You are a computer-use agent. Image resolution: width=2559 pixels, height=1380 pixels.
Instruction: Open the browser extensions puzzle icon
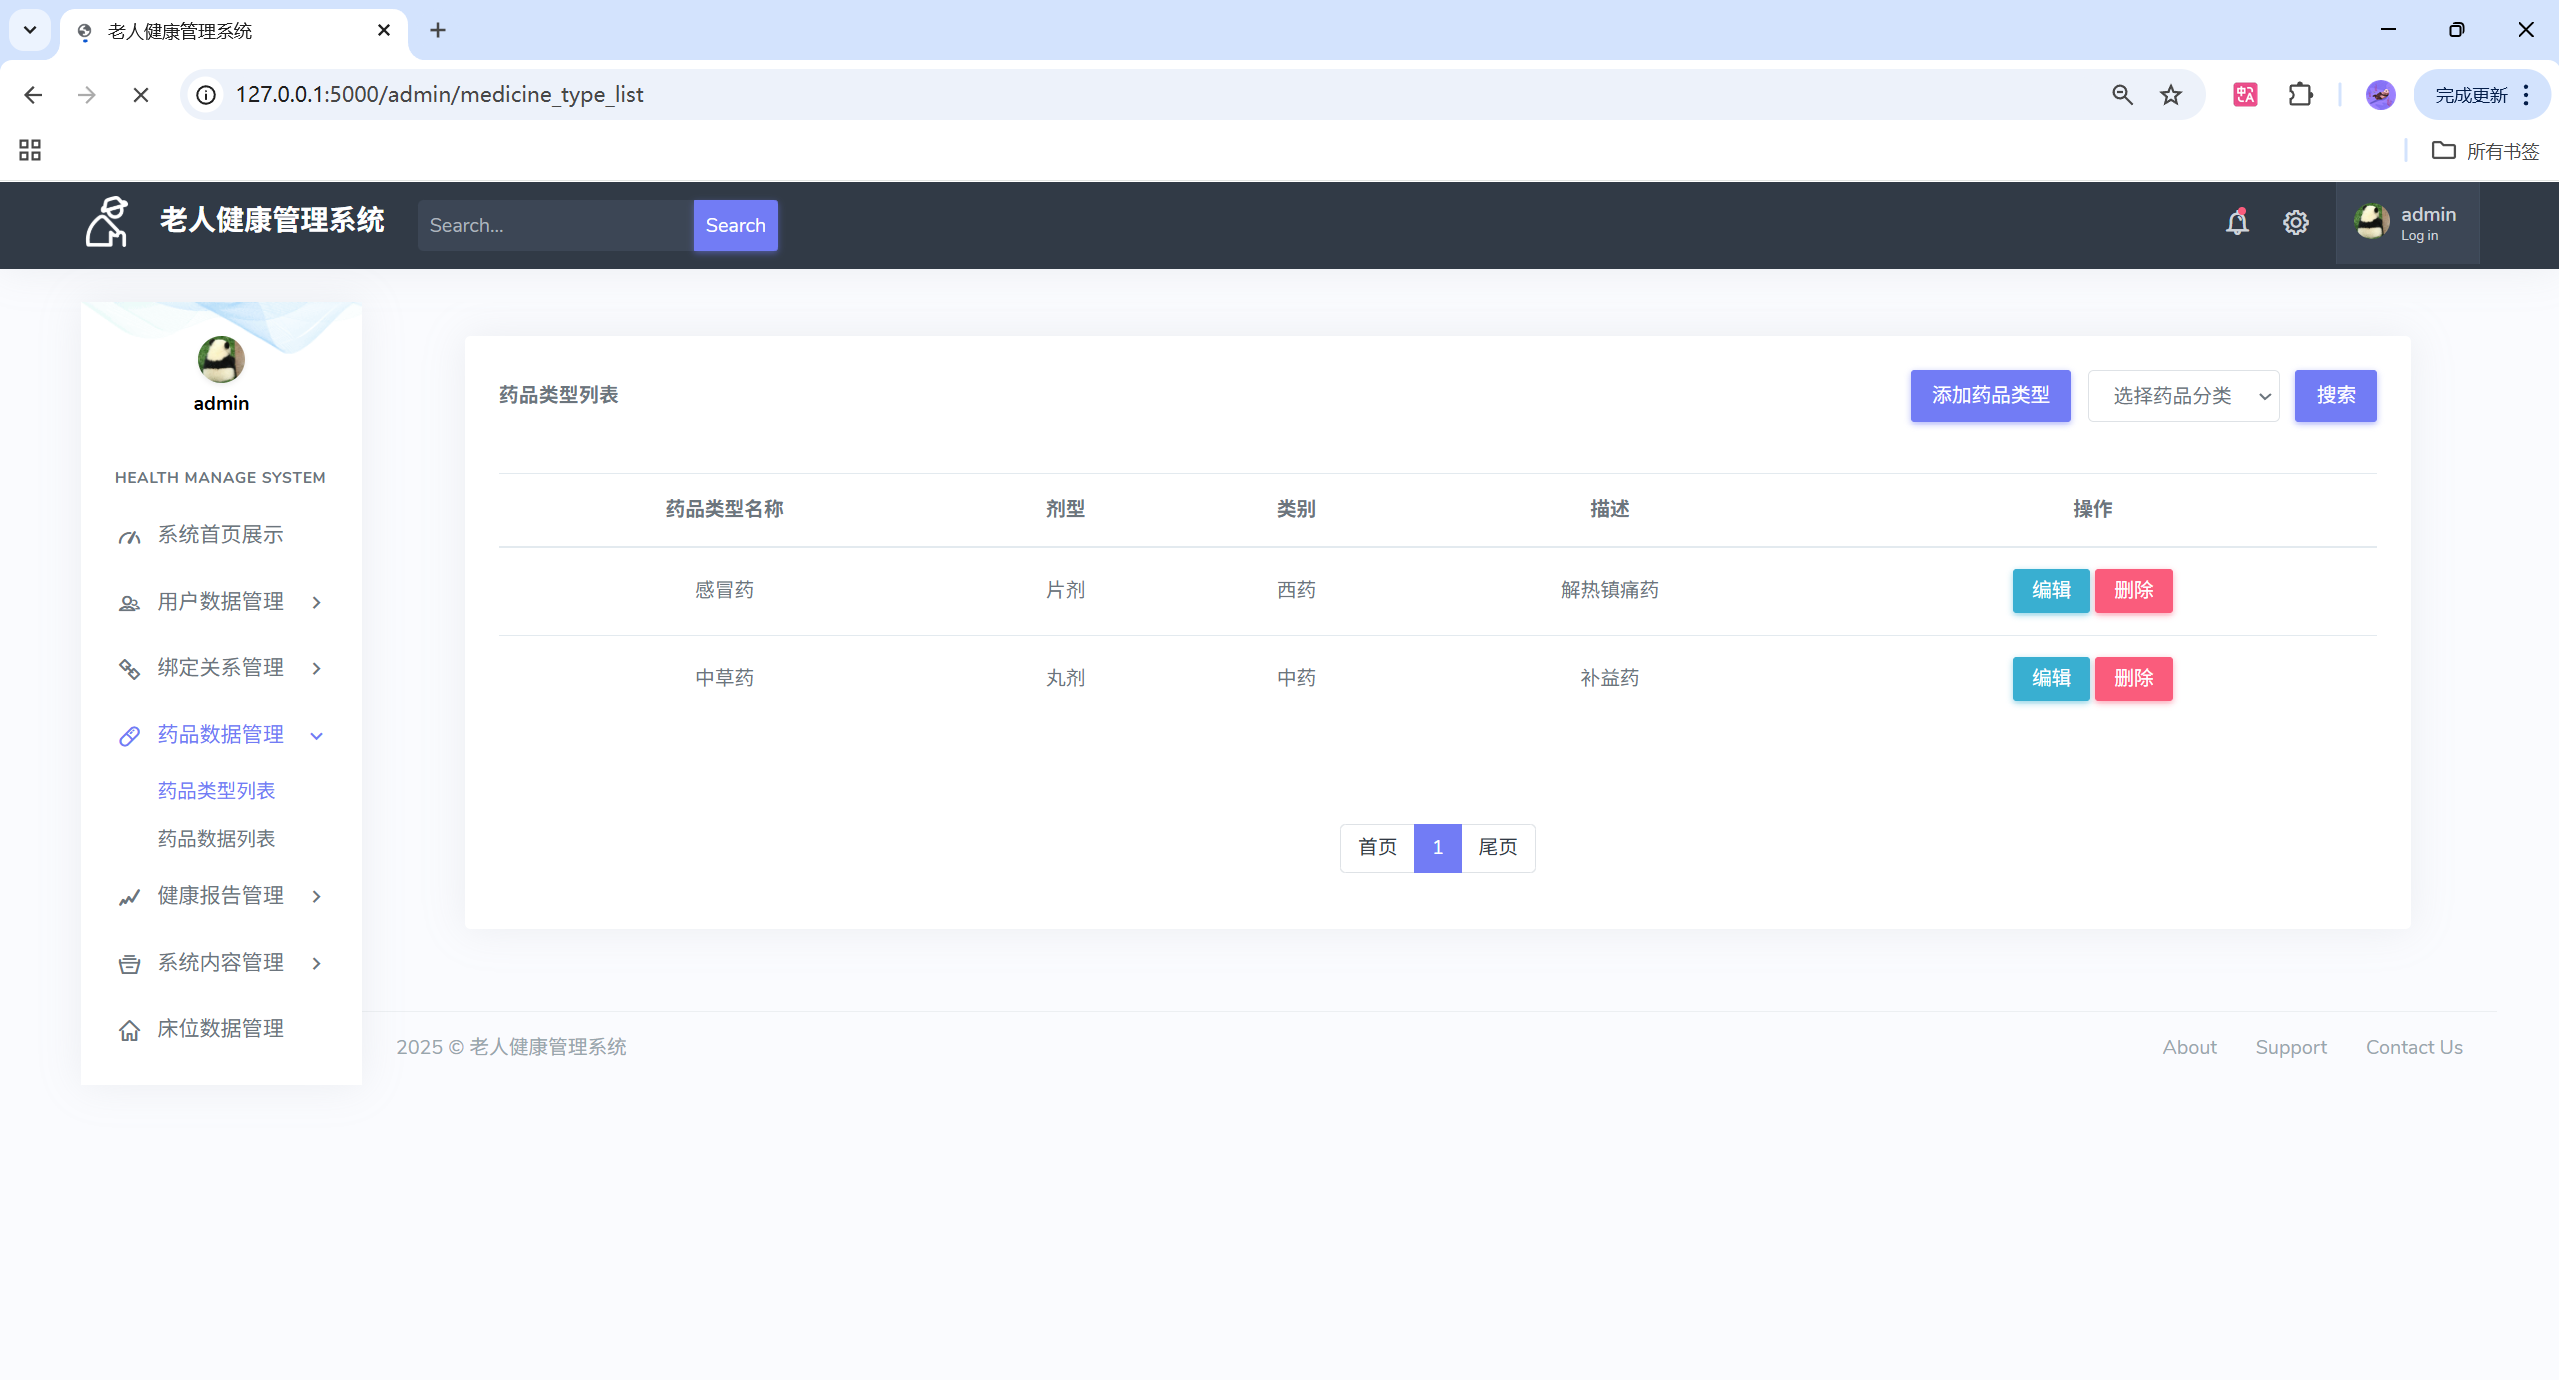point(2300,95)
